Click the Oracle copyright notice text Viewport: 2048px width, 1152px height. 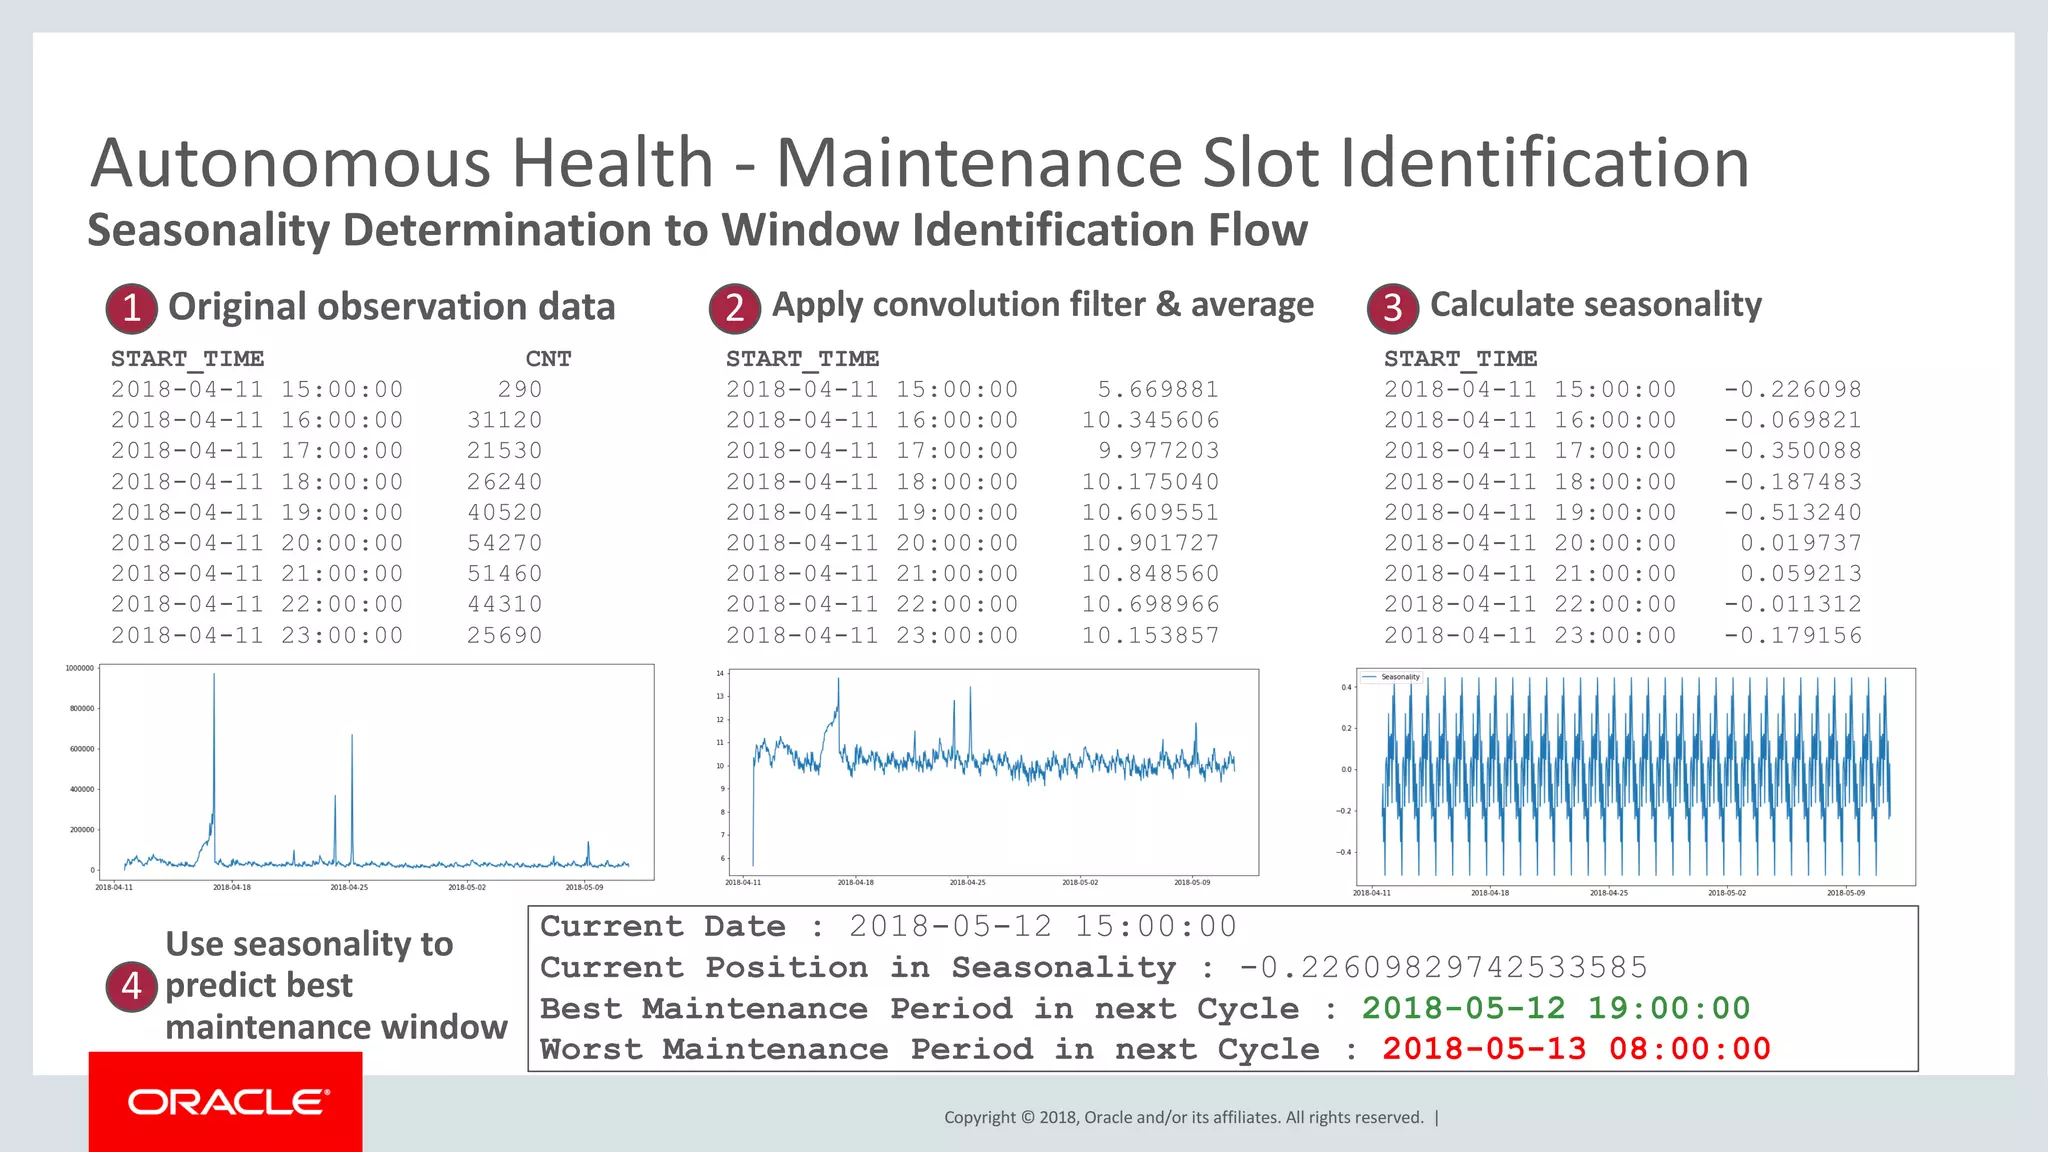point(1183,1117)
